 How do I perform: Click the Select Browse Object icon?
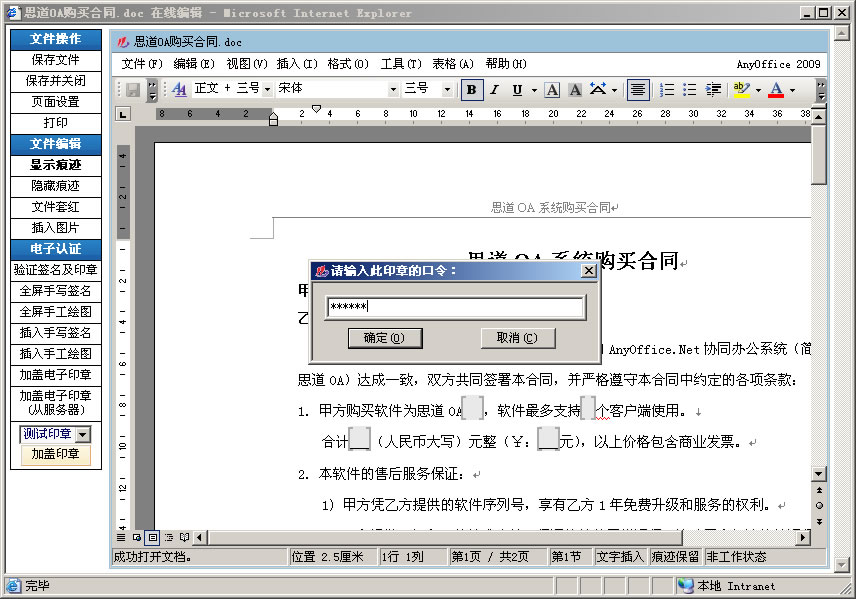tap(819, 506)
